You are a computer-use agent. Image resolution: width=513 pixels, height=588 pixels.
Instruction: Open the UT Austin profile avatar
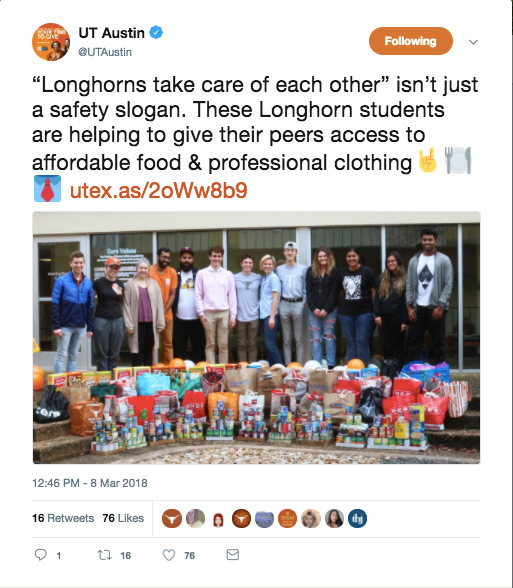(51, 42)
